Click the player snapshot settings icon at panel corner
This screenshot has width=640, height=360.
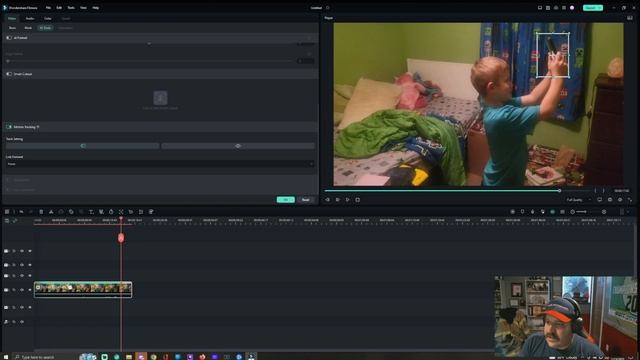(629, 18)
